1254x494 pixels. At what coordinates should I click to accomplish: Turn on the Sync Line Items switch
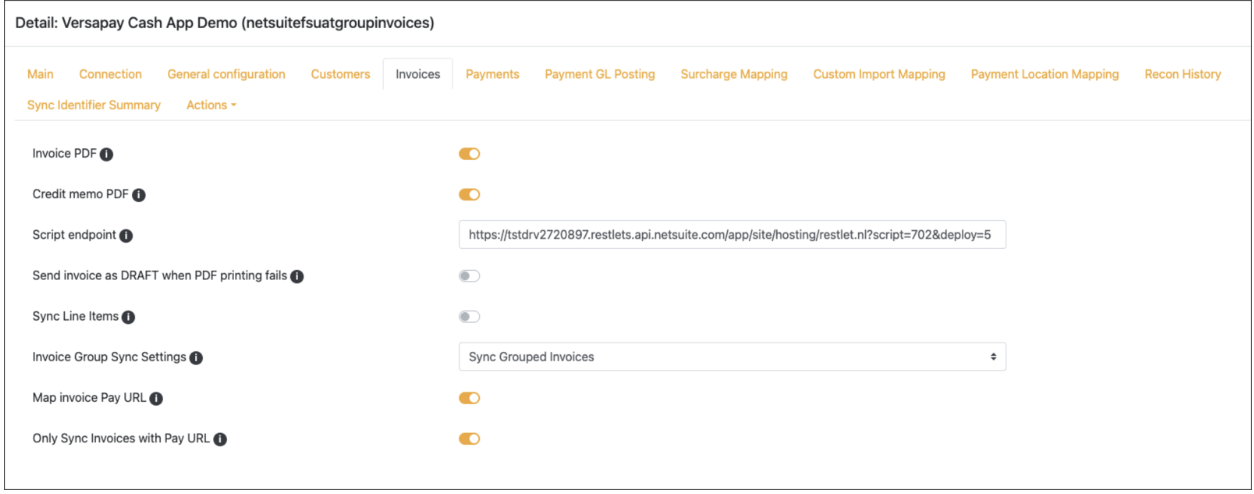tap(470, 317)
